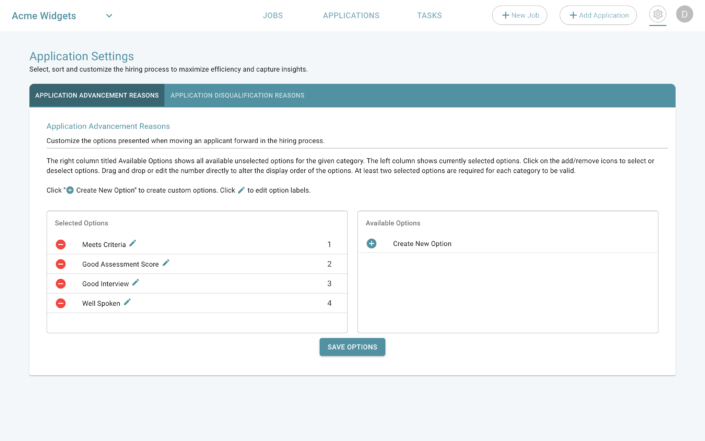Remove the Good Assessment Score option
This screenshot has width=705, height=441.
(60, 264)
